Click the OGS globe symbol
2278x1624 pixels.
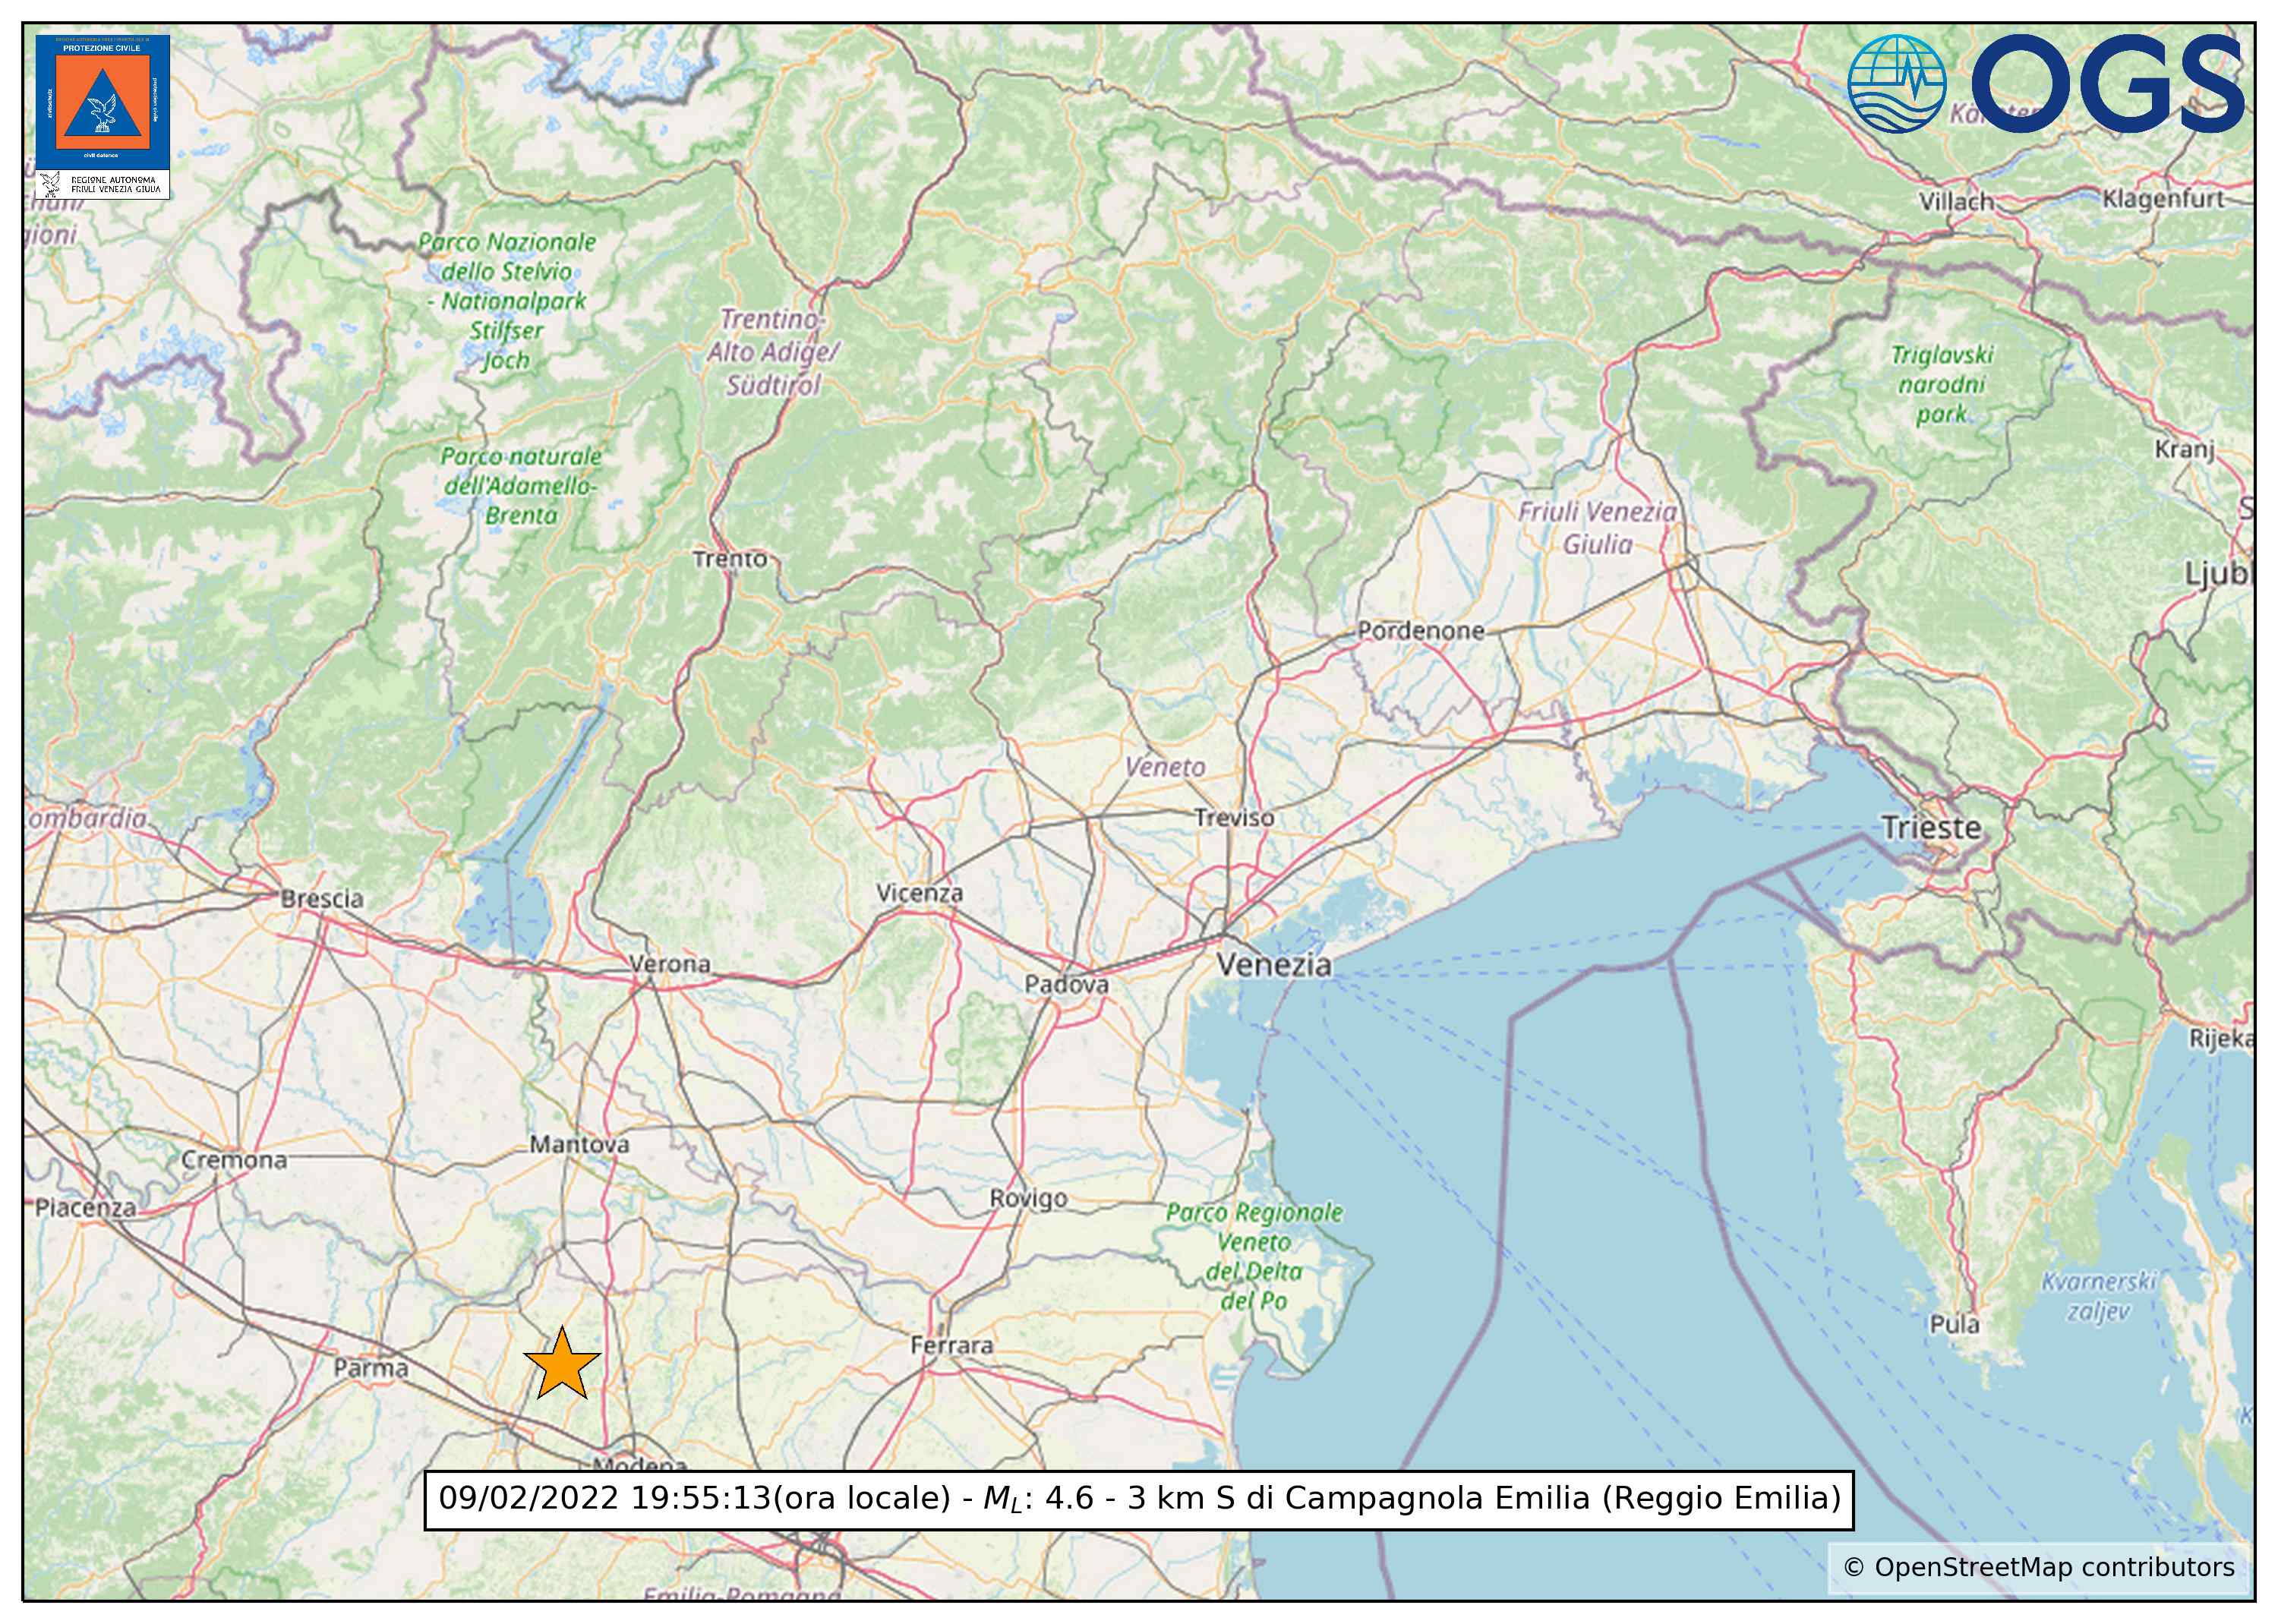click(1896, 84)
